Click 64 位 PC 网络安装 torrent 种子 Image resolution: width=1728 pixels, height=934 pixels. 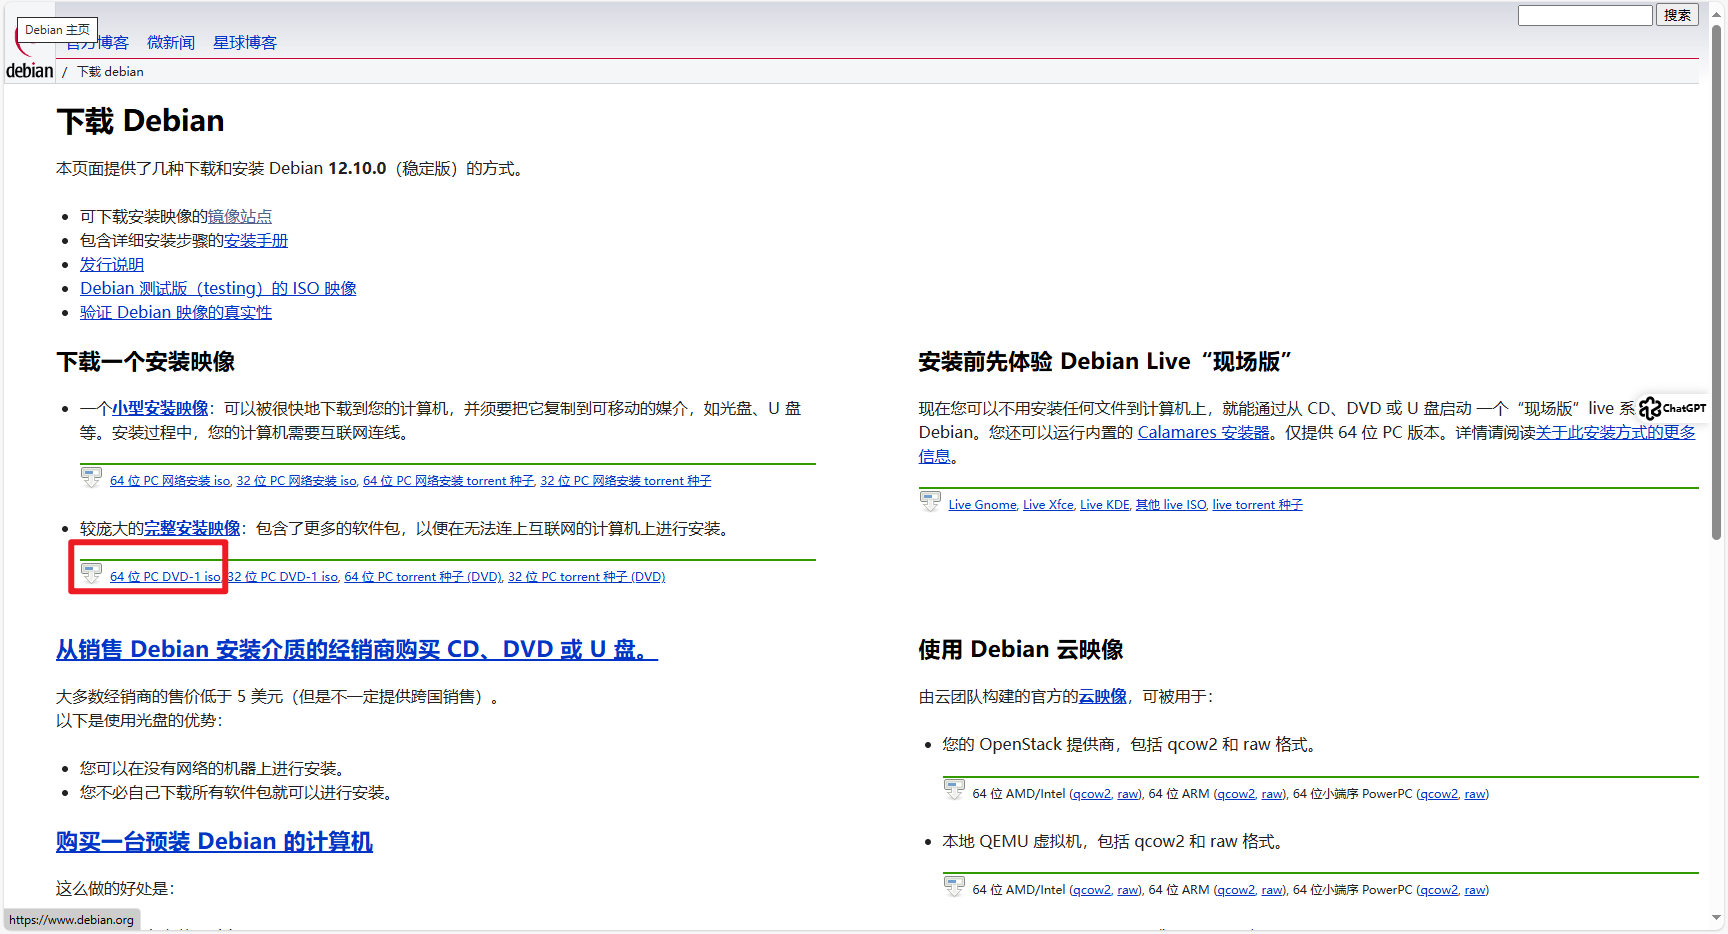click(449, 481)
